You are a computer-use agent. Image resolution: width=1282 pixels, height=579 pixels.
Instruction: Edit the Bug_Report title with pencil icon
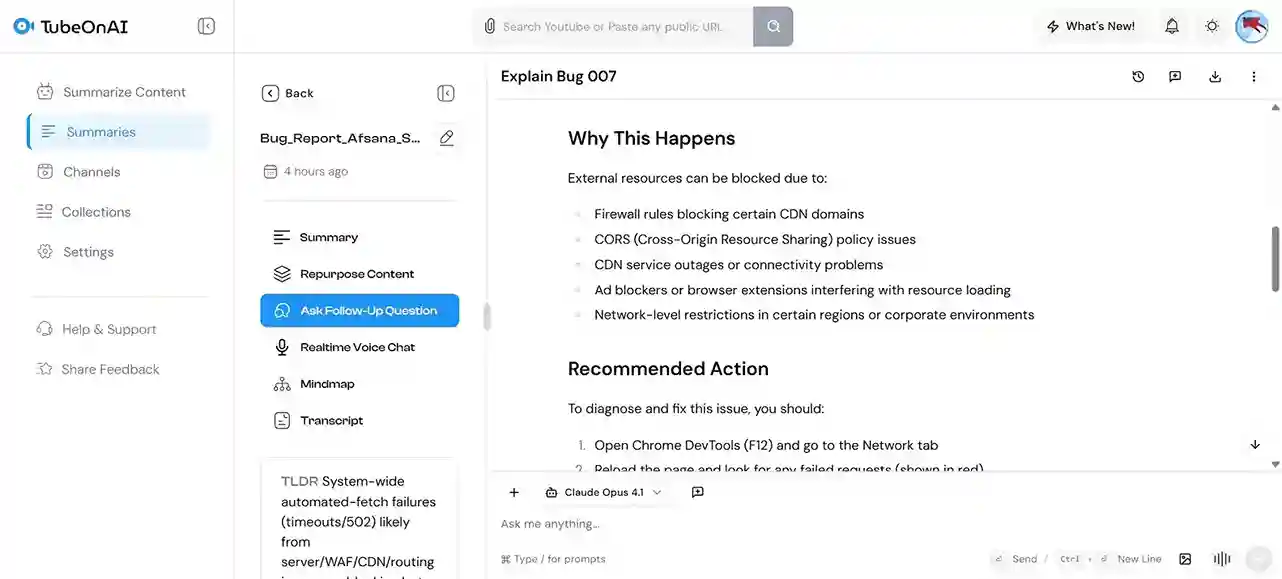[446, 138]
